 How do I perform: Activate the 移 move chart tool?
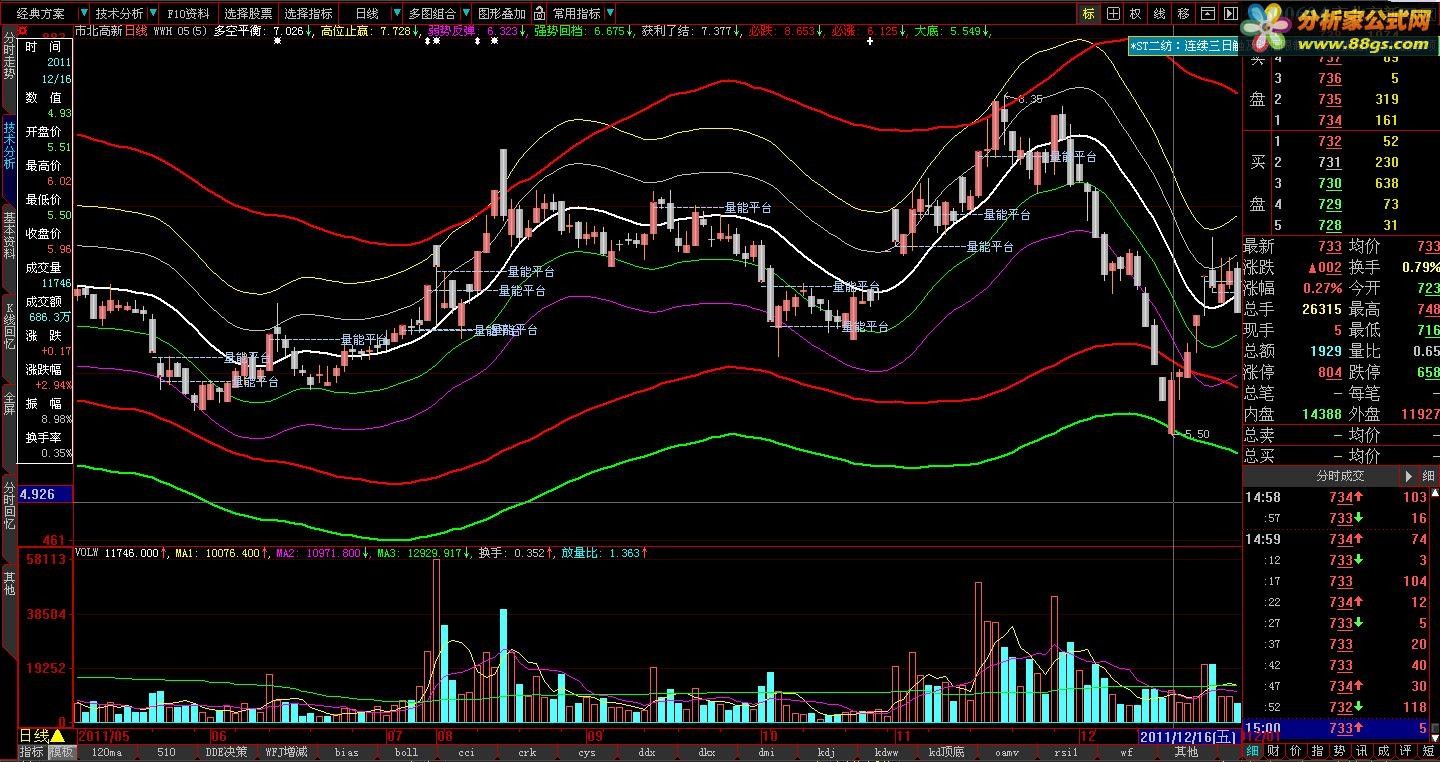pyautogui.click(x=1183, y=14)
